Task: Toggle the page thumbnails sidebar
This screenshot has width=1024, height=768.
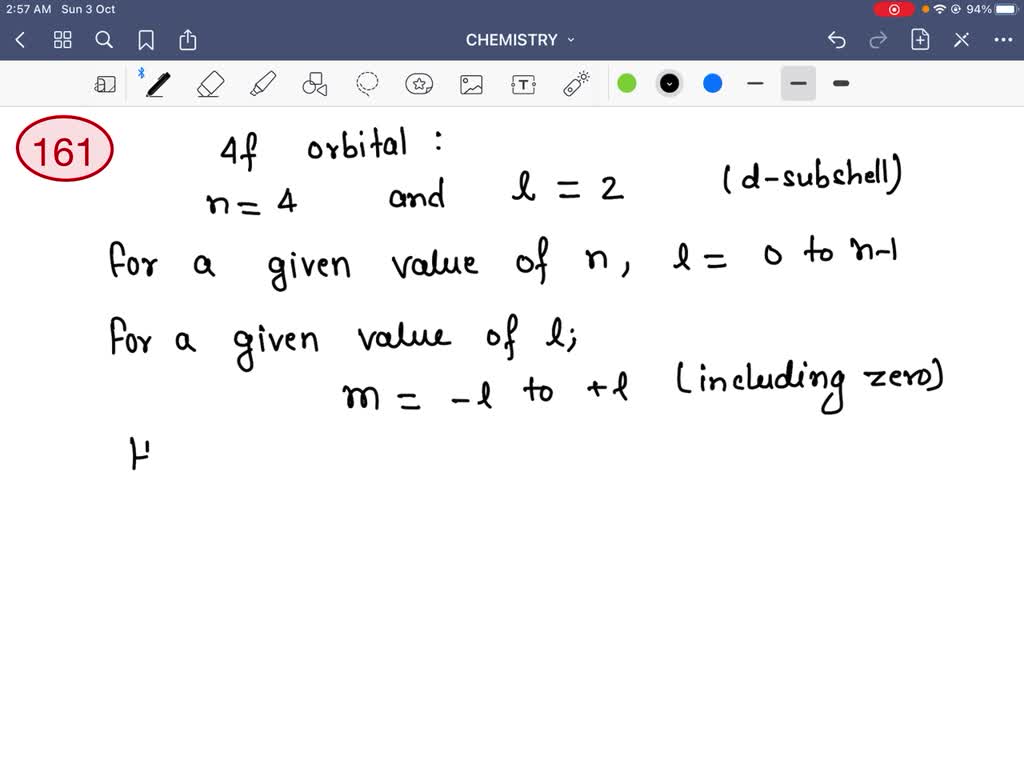Action: (x=106, y=84)
